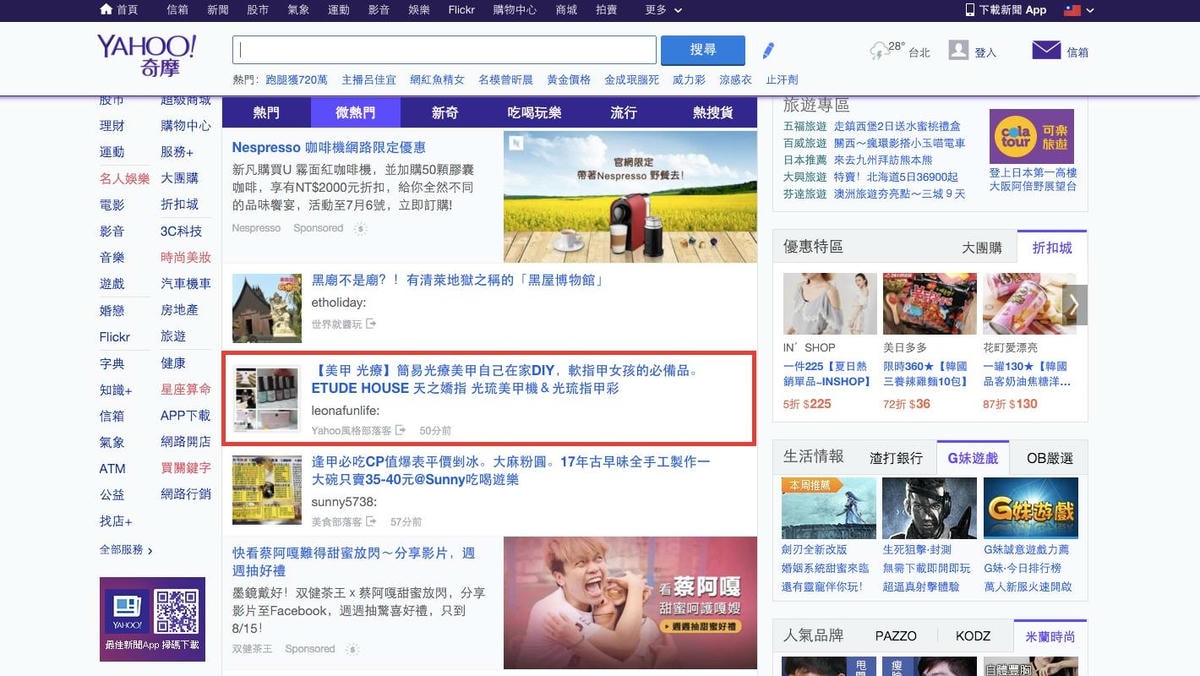This screenshot has height=676, width=1200.
Task: Click inside the Yahoo search text box
Action: click(x=444, y=50)
